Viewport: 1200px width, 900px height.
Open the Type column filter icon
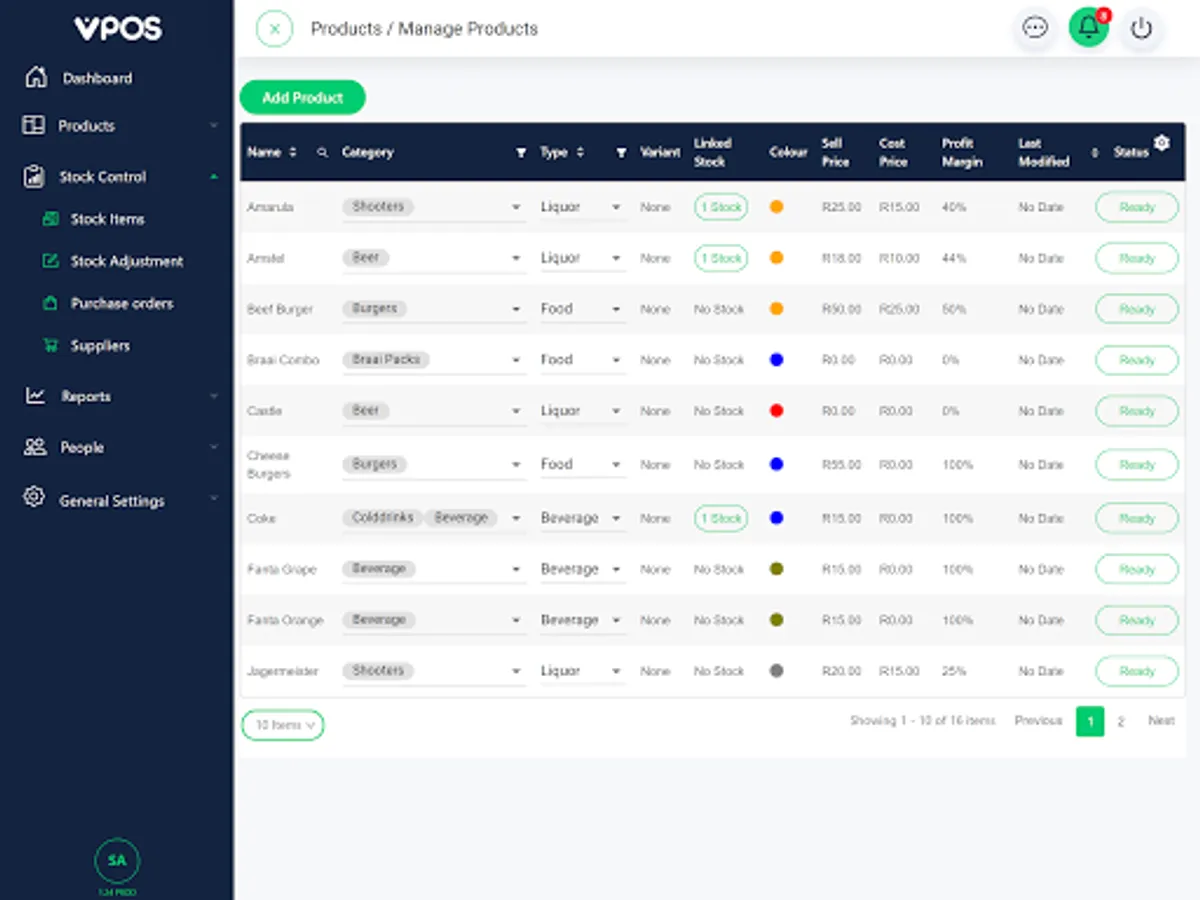[x=621, y=153]
